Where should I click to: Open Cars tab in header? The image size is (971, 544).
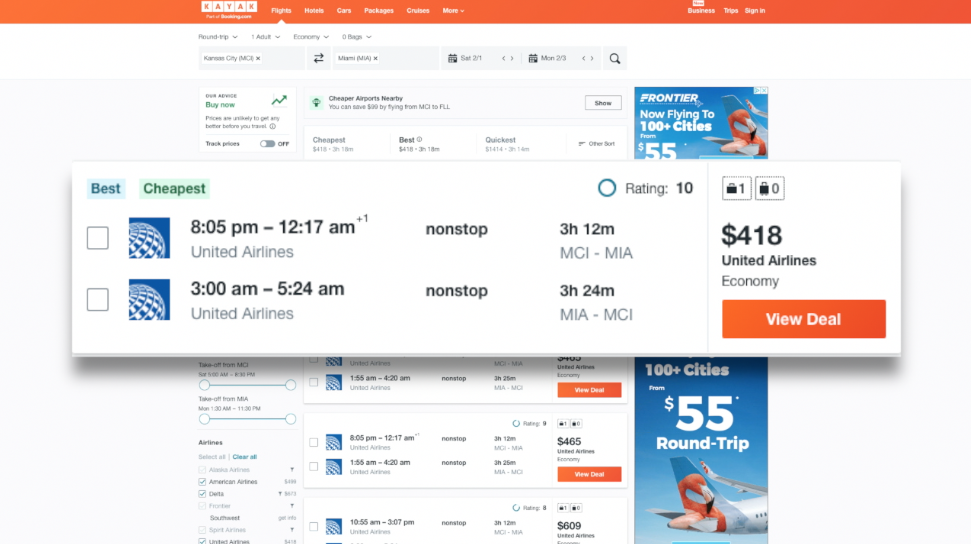click(344, 11)
